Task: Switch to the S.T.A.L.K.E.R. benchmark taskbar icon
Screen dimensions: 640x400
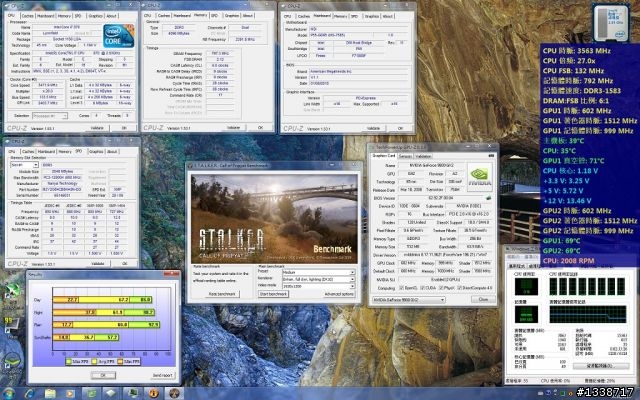Action: [174, 394]
